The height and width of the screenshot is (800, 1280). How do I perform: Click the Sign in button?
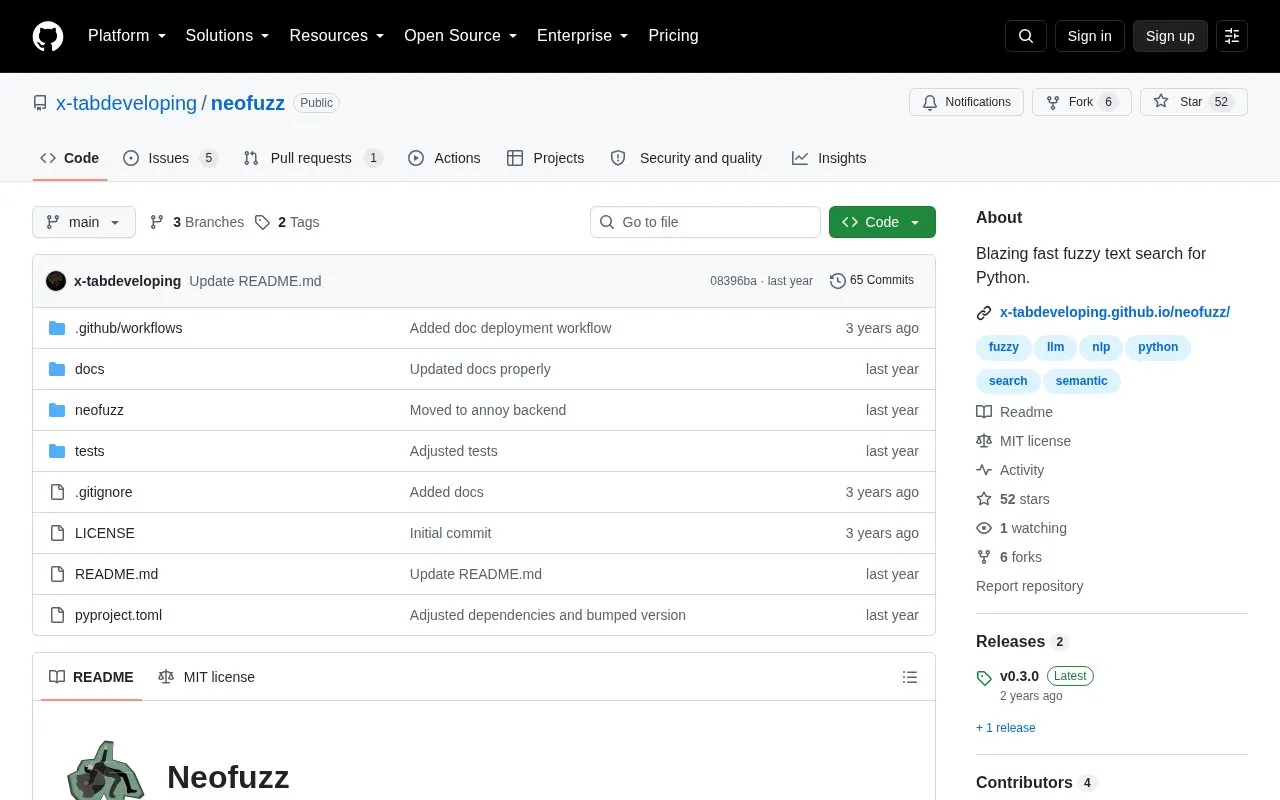pos(1089,36)
